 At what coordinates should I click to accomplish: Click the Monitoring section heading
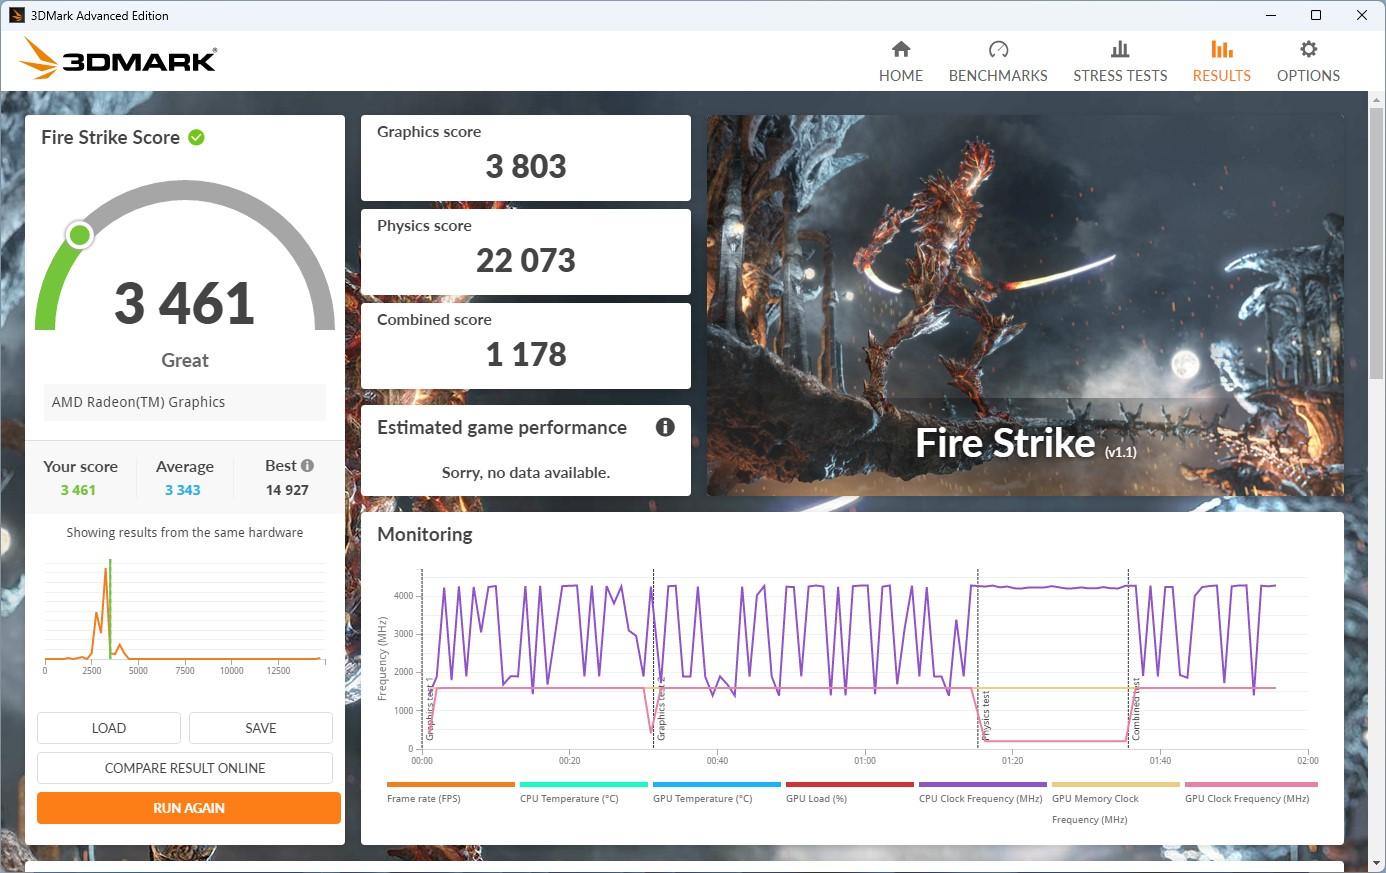[425, 534]
